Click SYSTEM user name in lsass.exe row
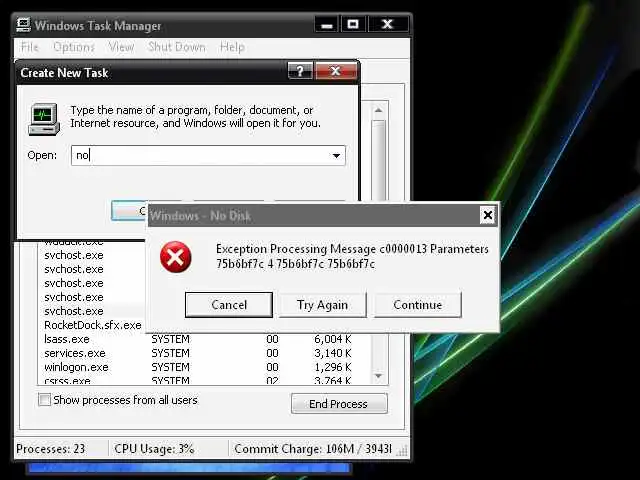 [x=170, y=339]
